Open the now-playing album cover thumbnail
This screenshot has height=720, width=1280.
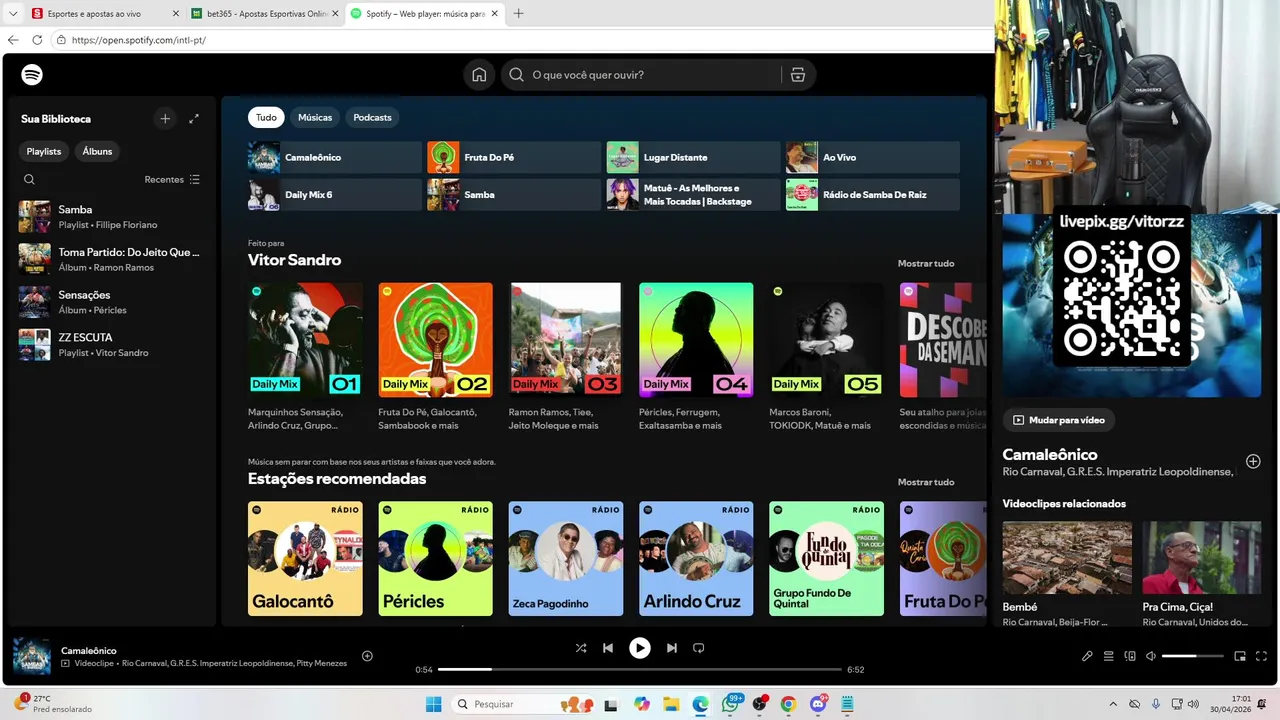tap(32, 657)
